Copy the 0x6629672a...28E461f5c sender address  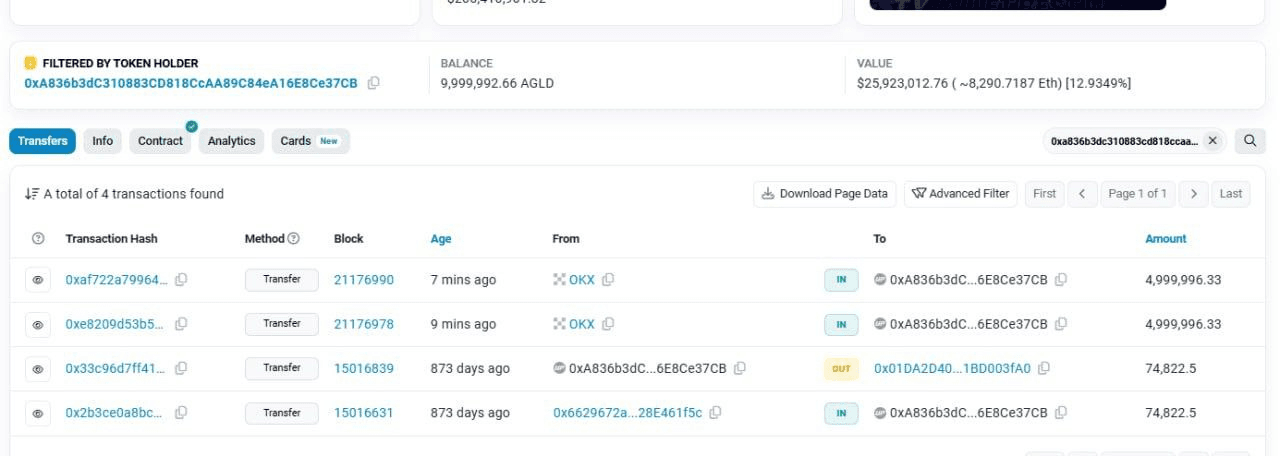pos(715,412)
